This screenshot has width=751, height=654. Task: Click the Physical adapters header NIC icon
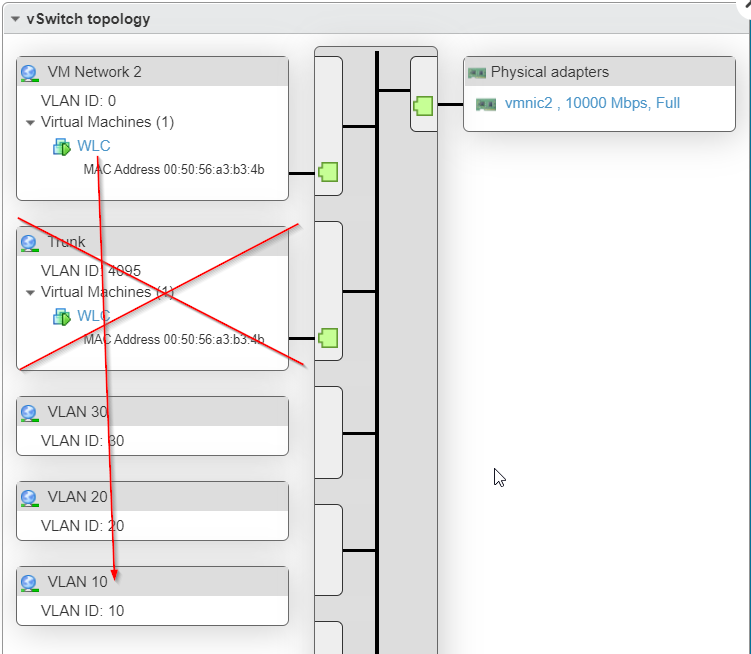(x=477, y=73)
